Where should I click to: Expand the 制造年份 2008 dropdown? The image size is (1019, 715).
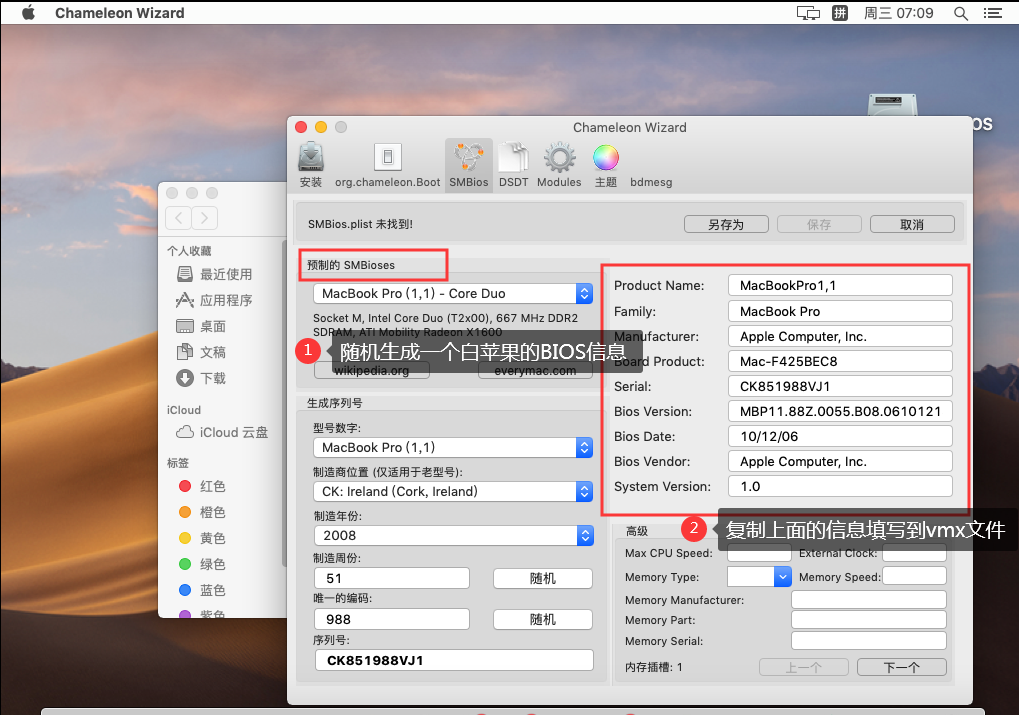(x=453, y=535)
